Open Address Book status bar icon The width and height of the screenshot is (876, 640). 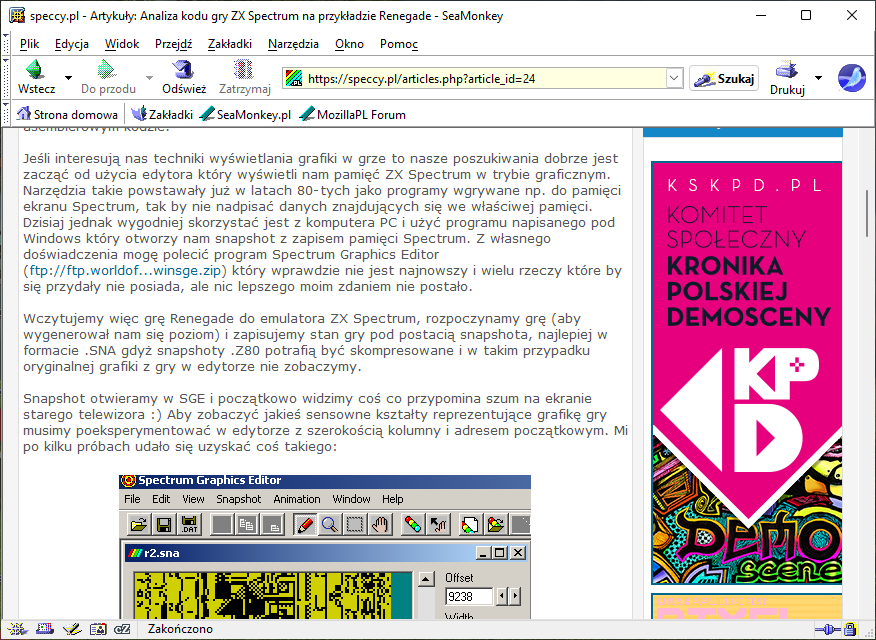pyautogui.click(x=98, y=629)
